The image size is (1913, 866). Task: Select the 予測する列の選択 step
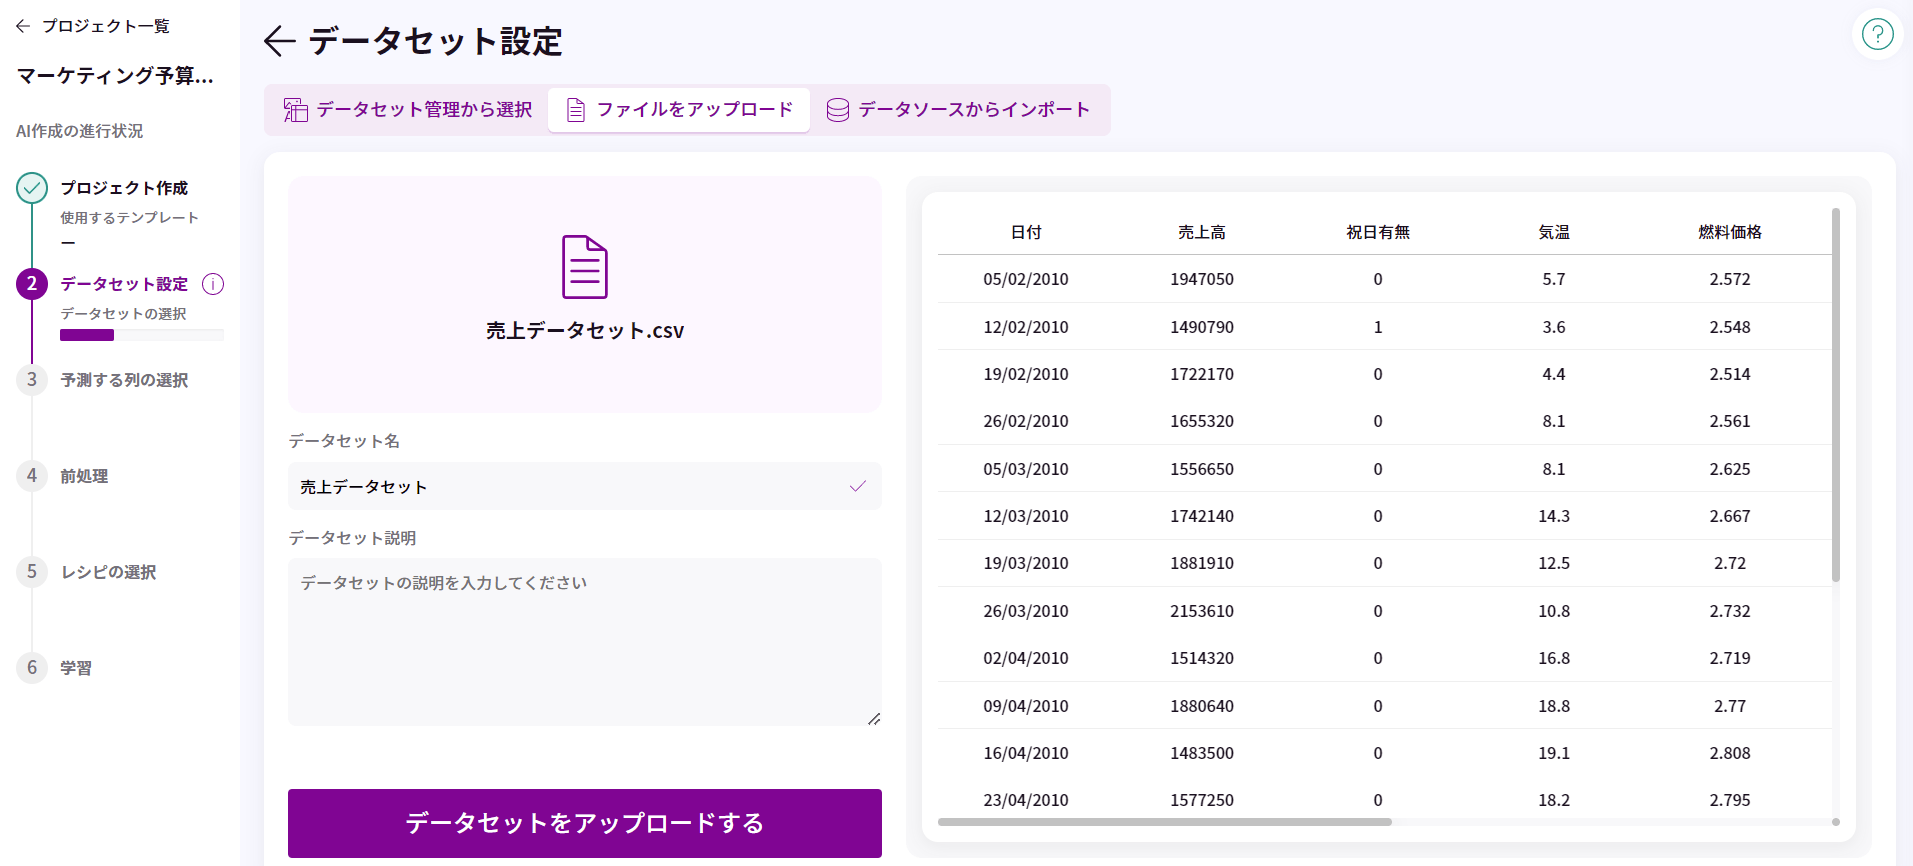point(124,380)
